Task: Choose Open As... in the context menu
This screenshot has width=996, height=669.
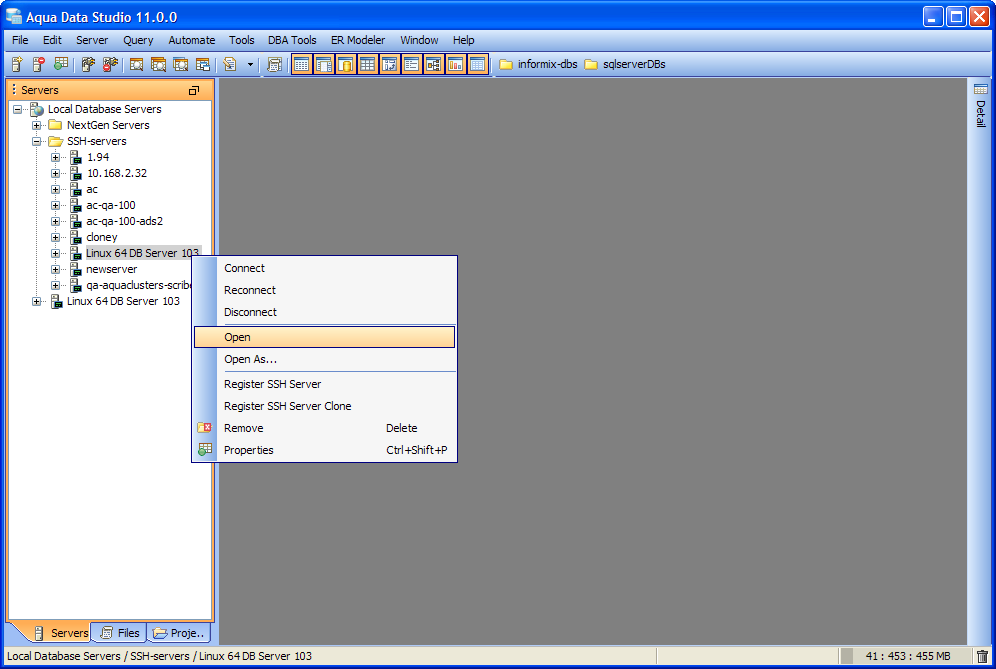Action: [x=325, y=359]
